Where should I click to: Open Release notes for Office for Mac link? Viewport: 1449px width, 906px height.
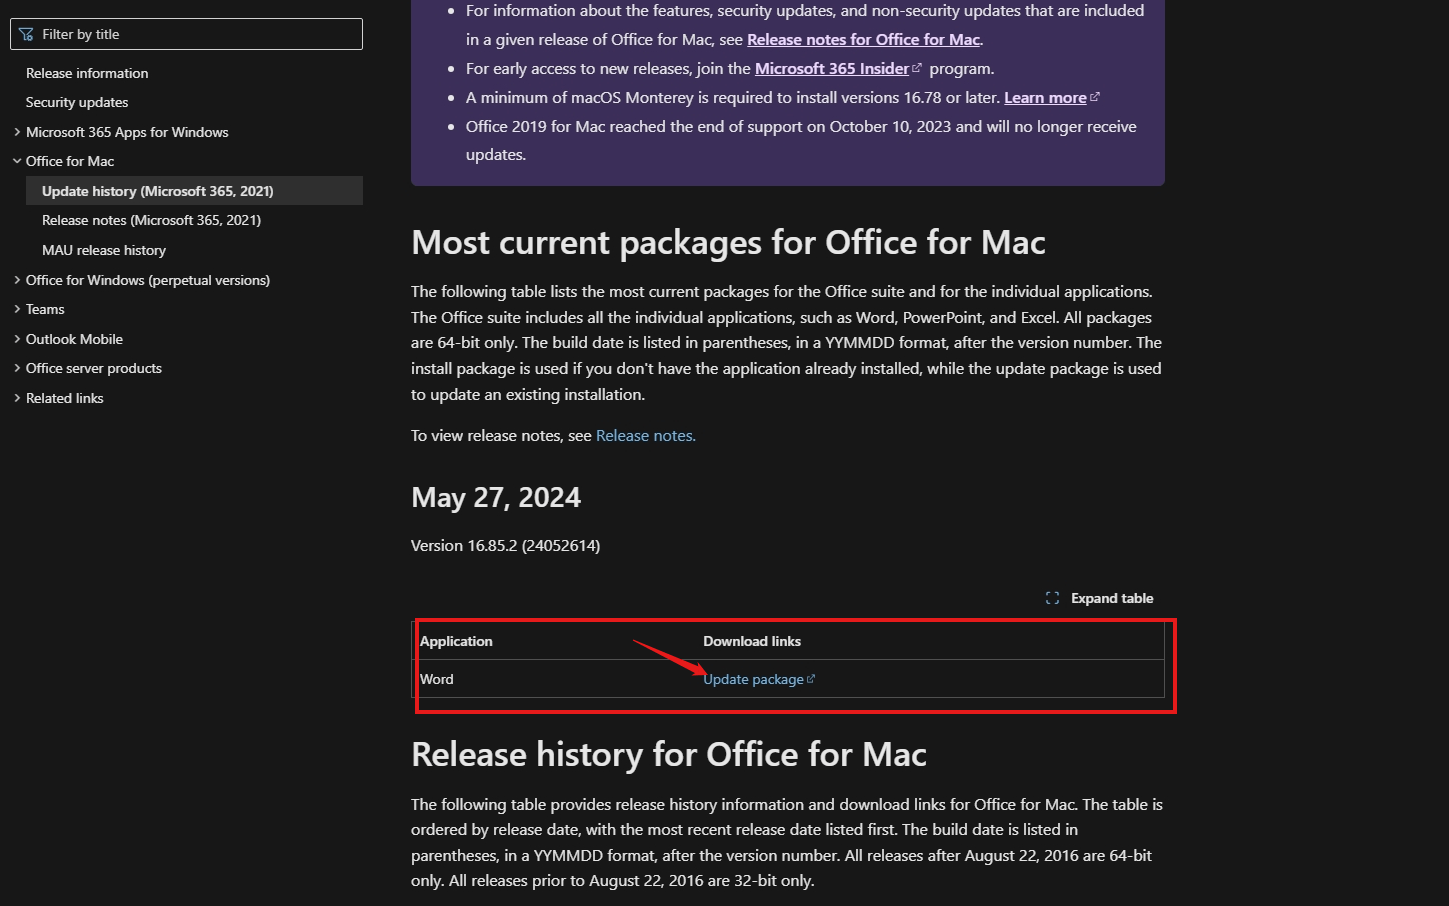[x=863, y=39]
